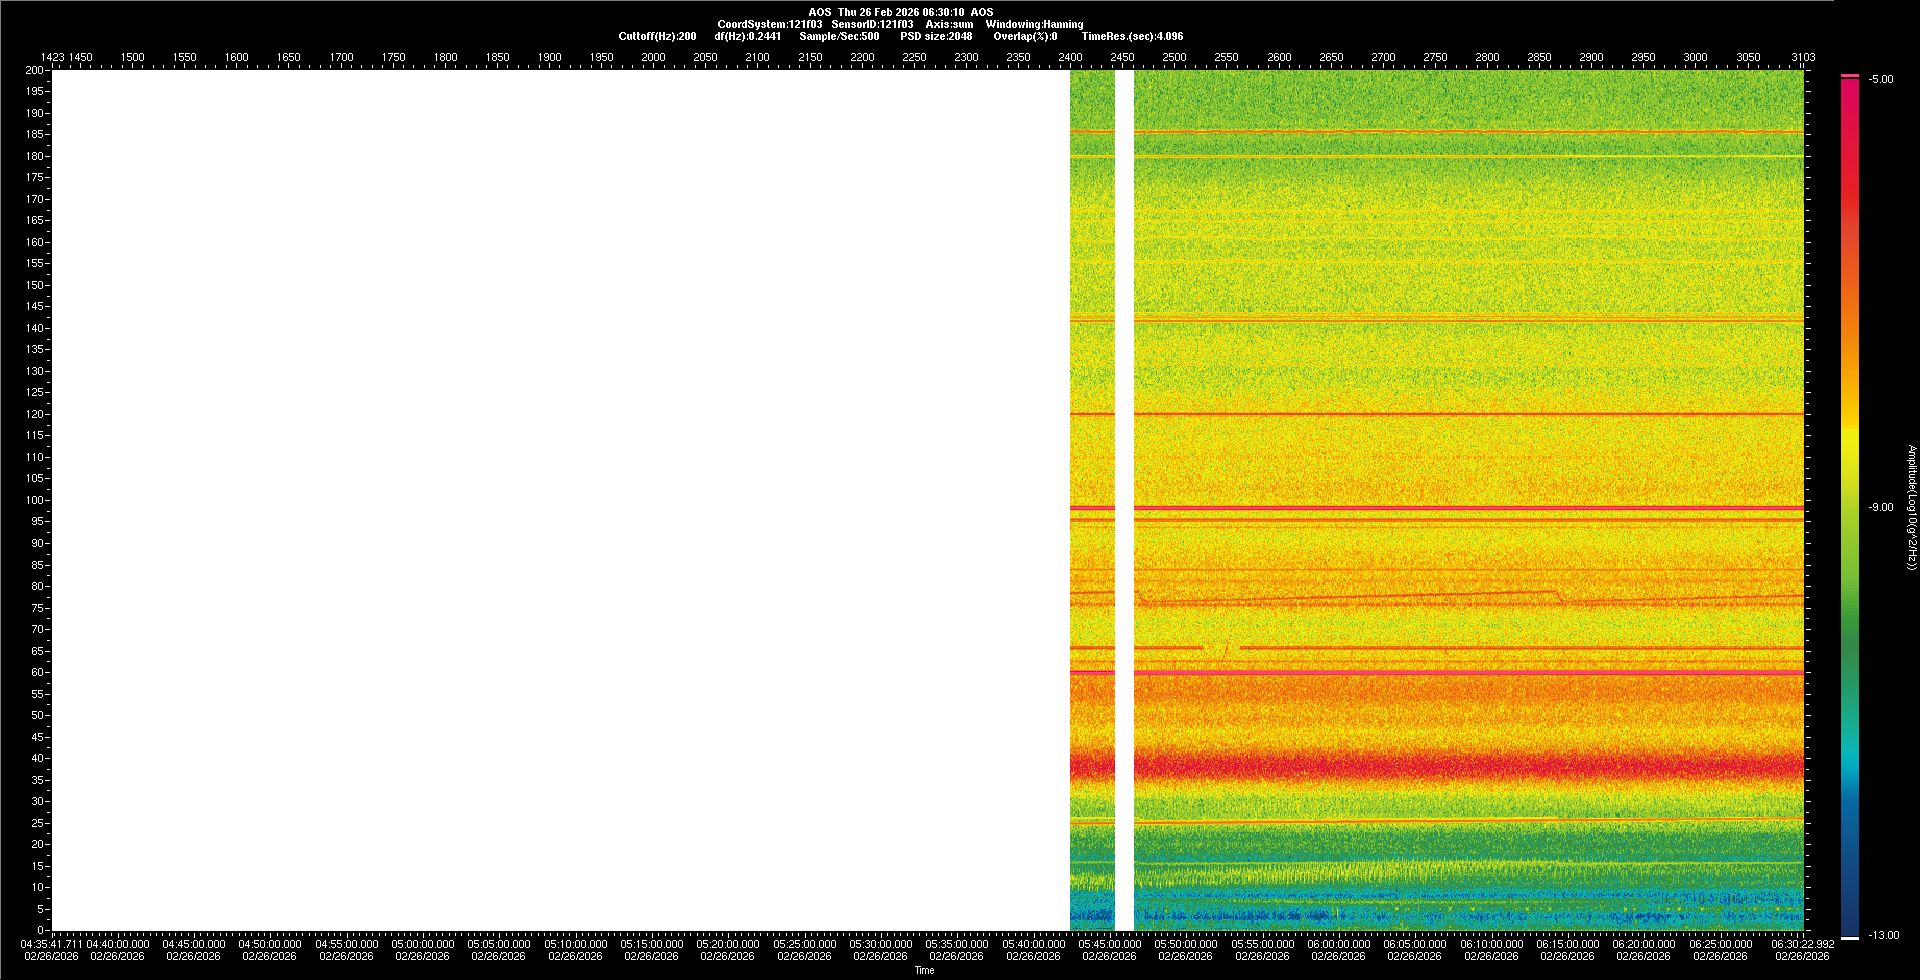Click the 3103 tick on the top axis
The image size is (1920, 980).
[x=1802, y=57]
